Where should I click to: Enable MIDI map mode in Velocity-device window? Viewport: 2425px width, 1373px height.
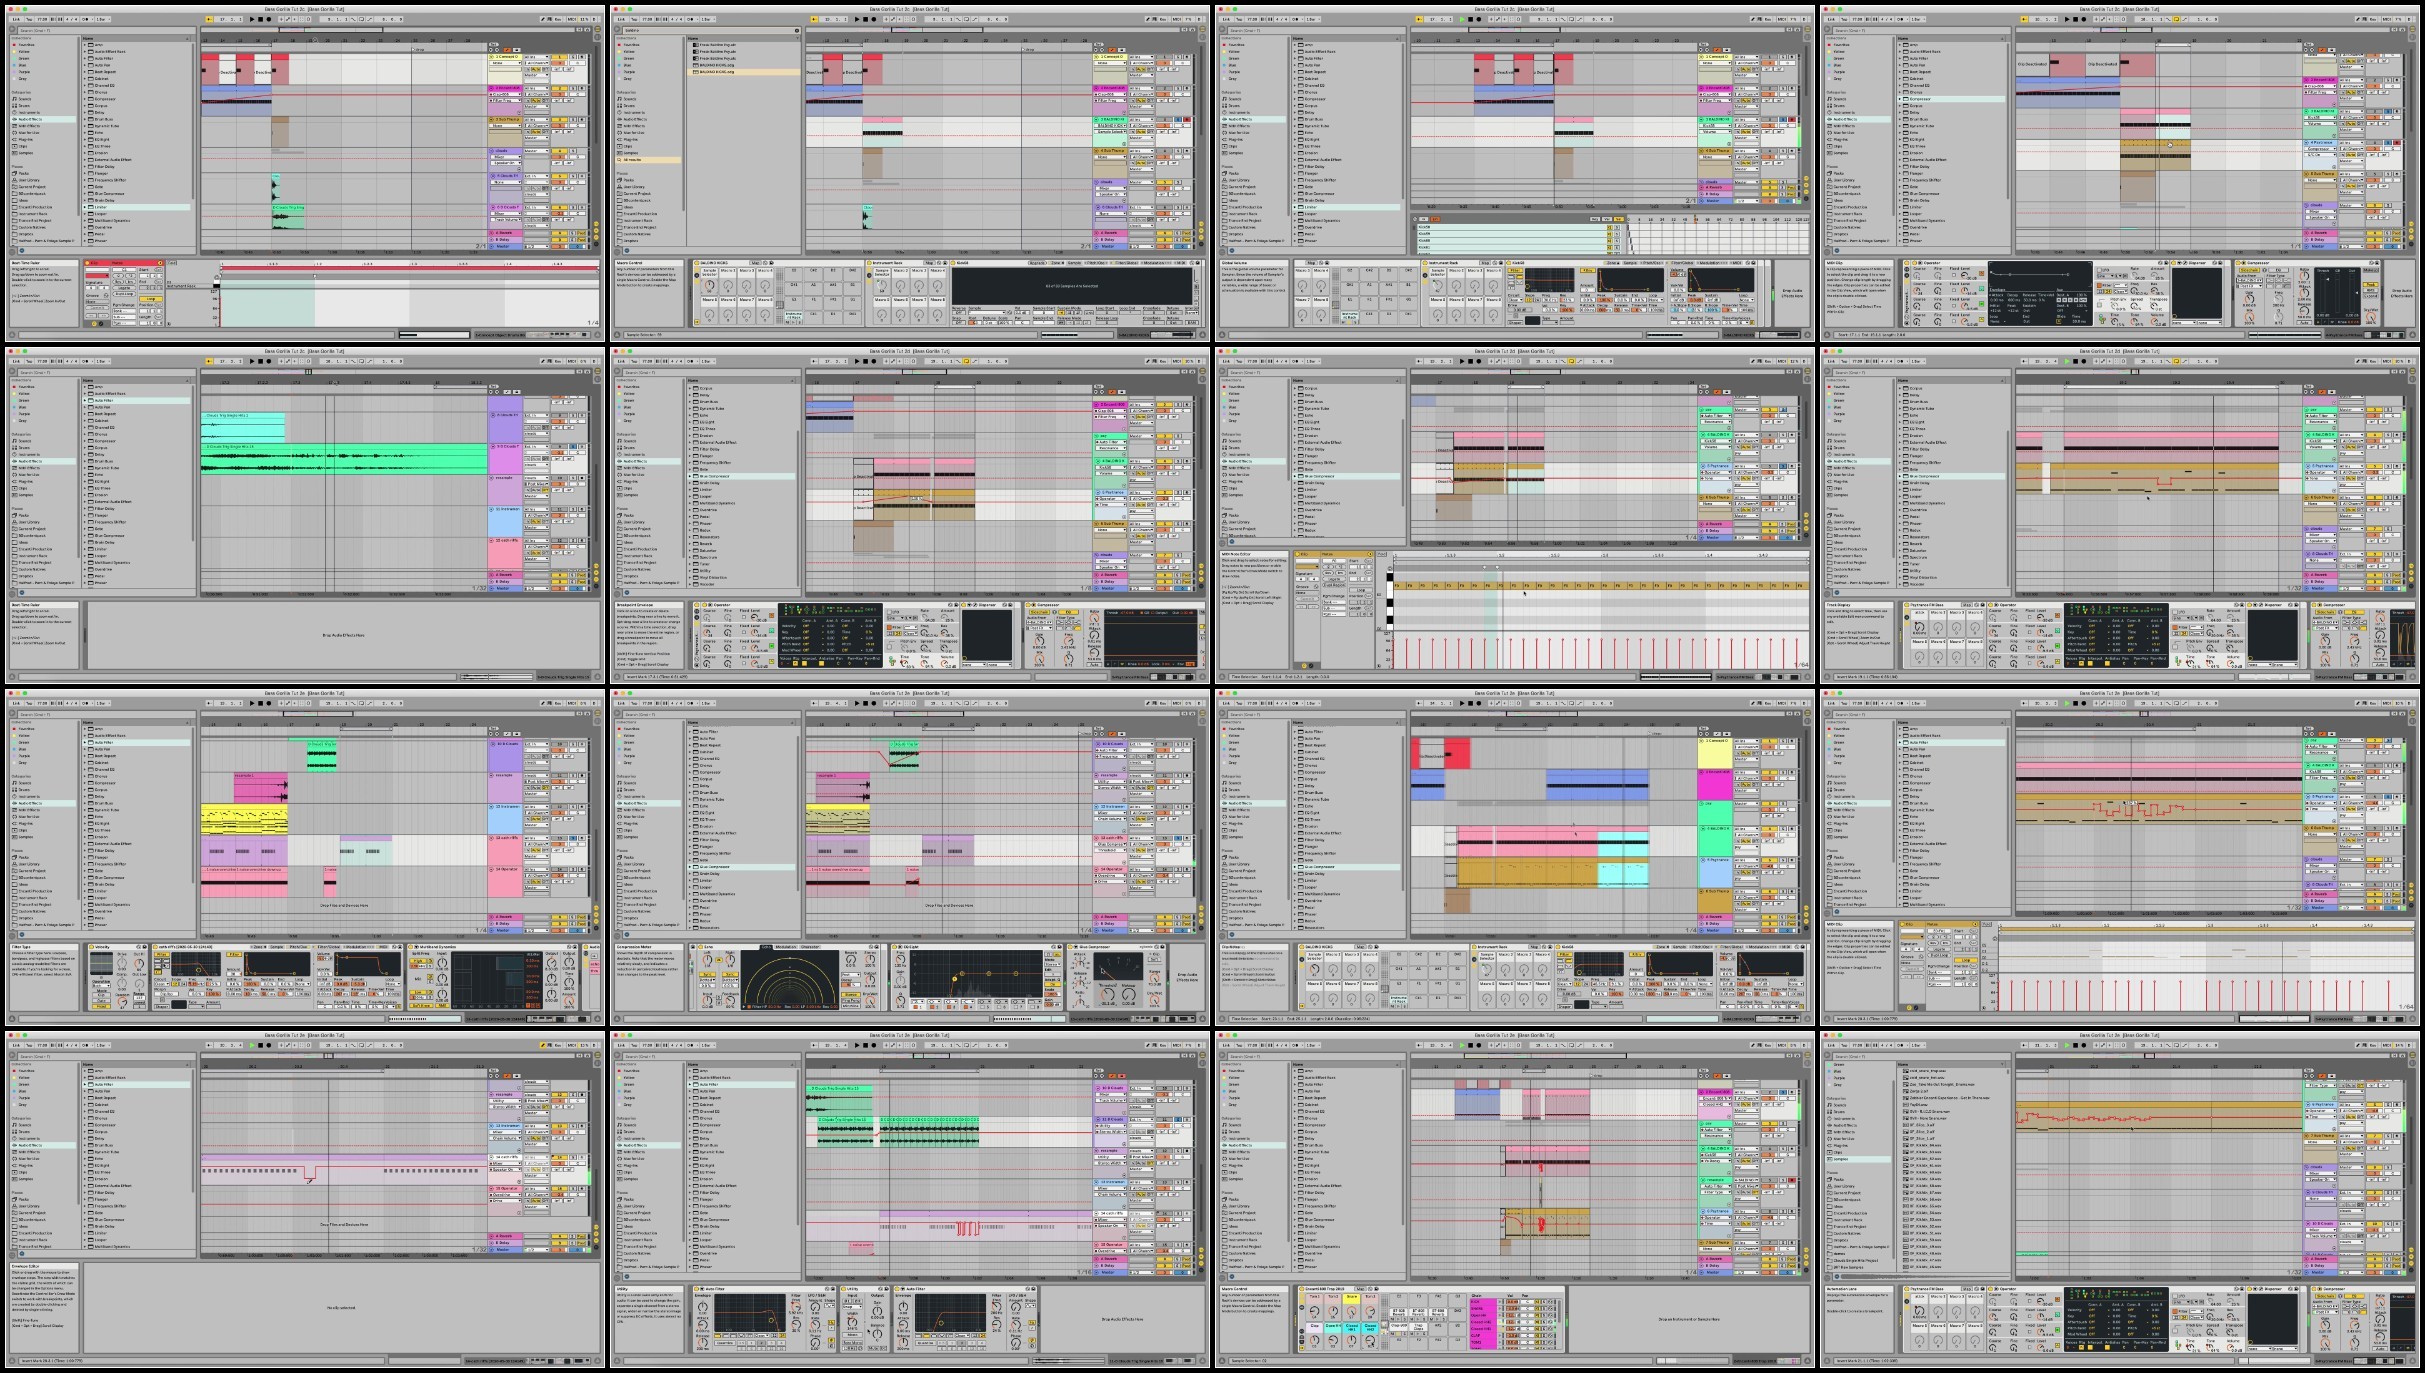pos(571,703)
